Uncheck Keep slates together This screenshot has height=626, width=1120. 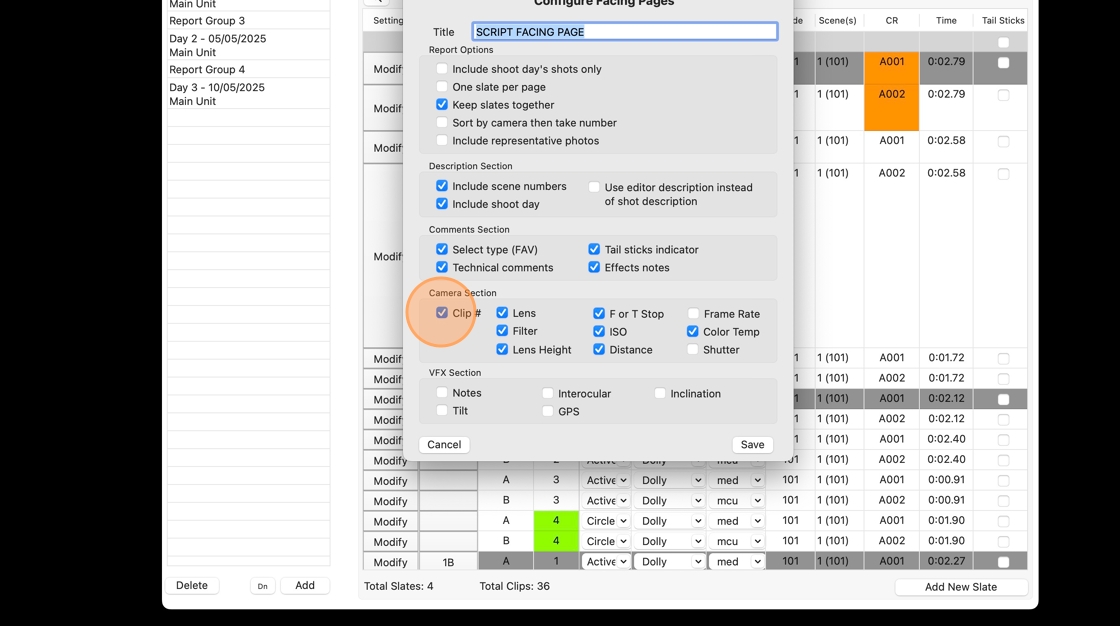tap(442, 104)
